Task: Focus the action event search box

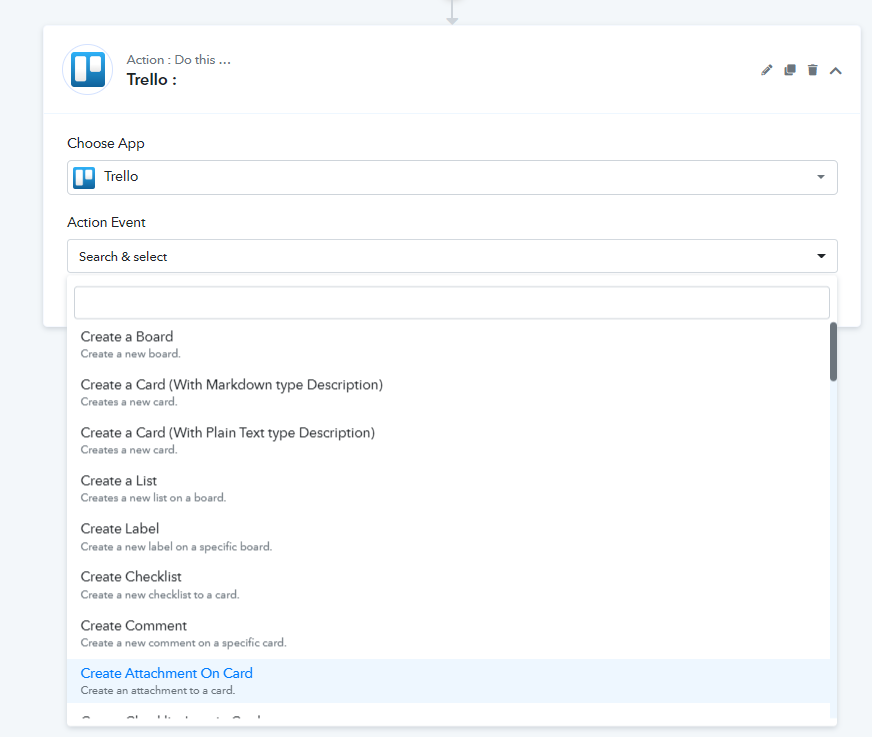Action: pyautogui.click(x=451, y=303)
